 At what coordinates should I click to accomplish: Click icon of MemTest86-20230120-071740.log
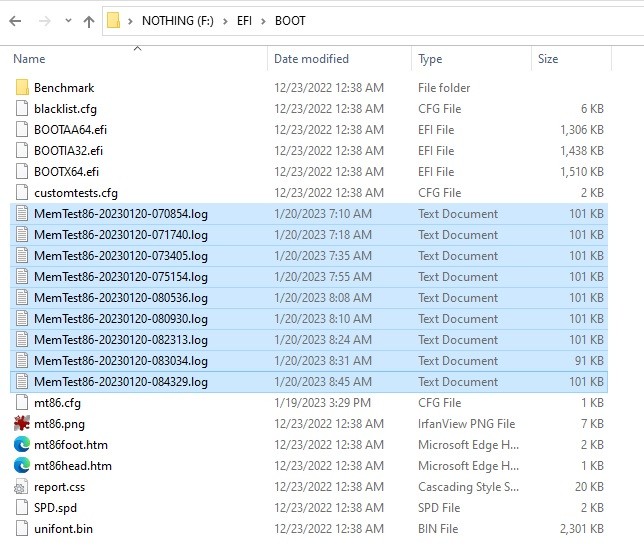coord(22,235)
